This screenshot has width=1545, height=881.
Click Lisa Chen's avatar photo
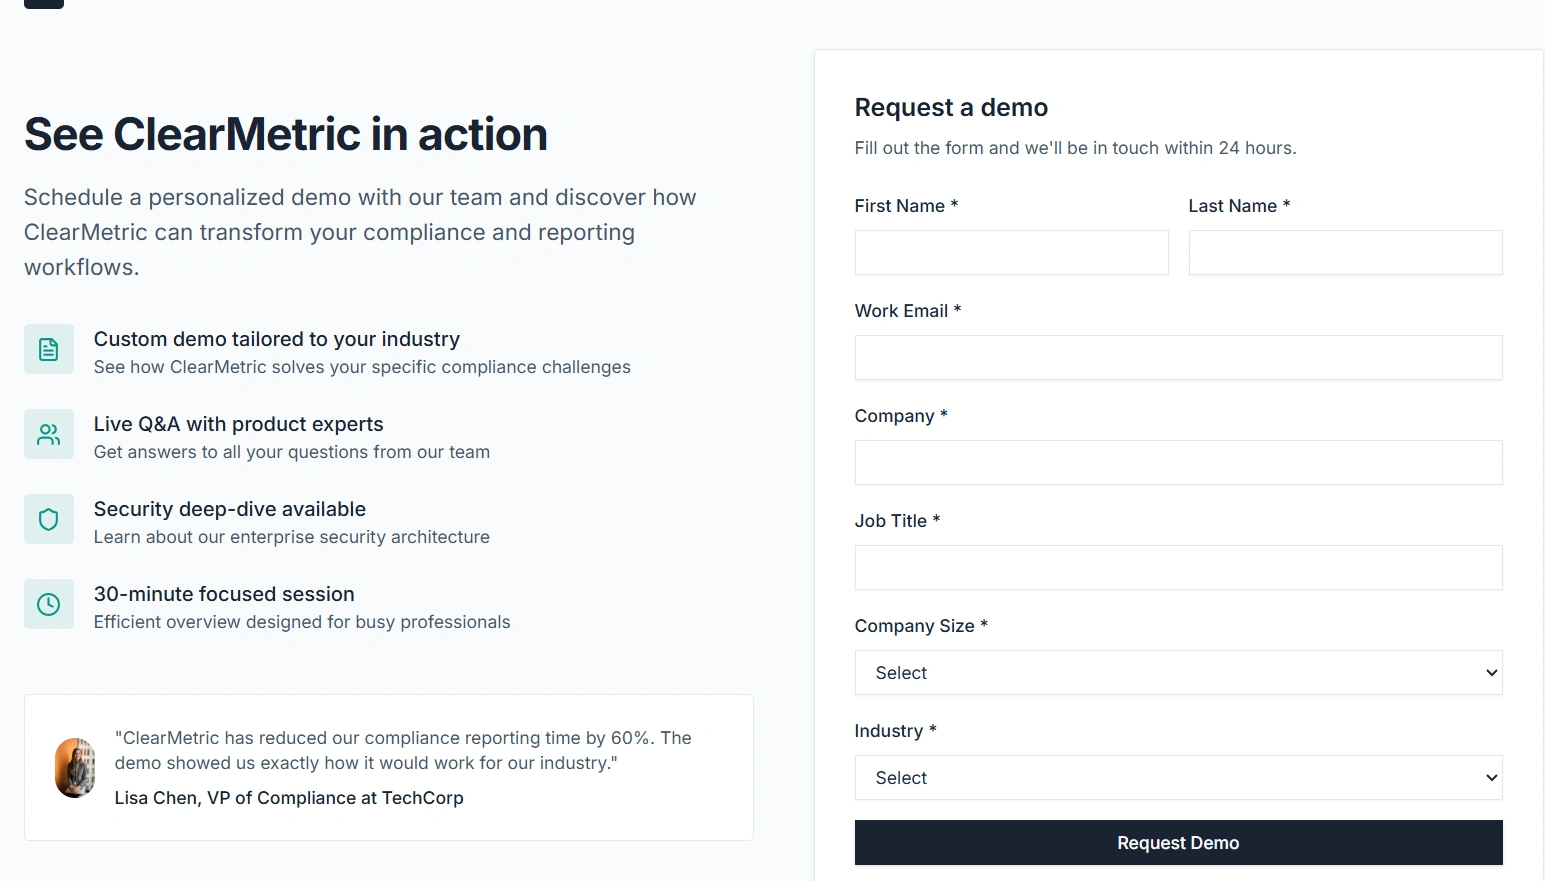(75, 768)
